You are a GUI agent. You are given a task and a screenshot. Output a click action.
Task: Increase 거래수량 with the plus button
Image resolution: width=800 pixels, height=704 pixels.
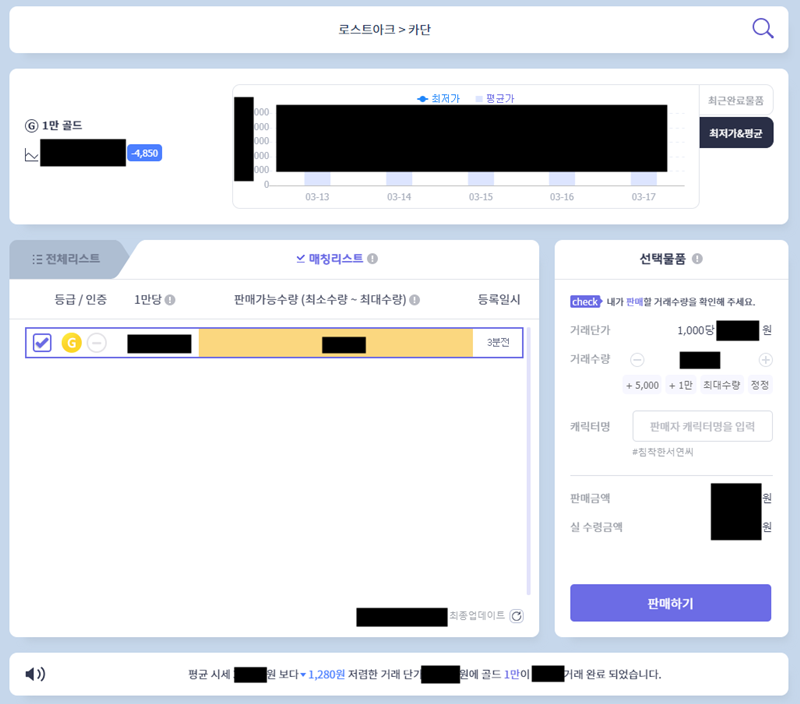pyautogui.click(x=765, y=360)
